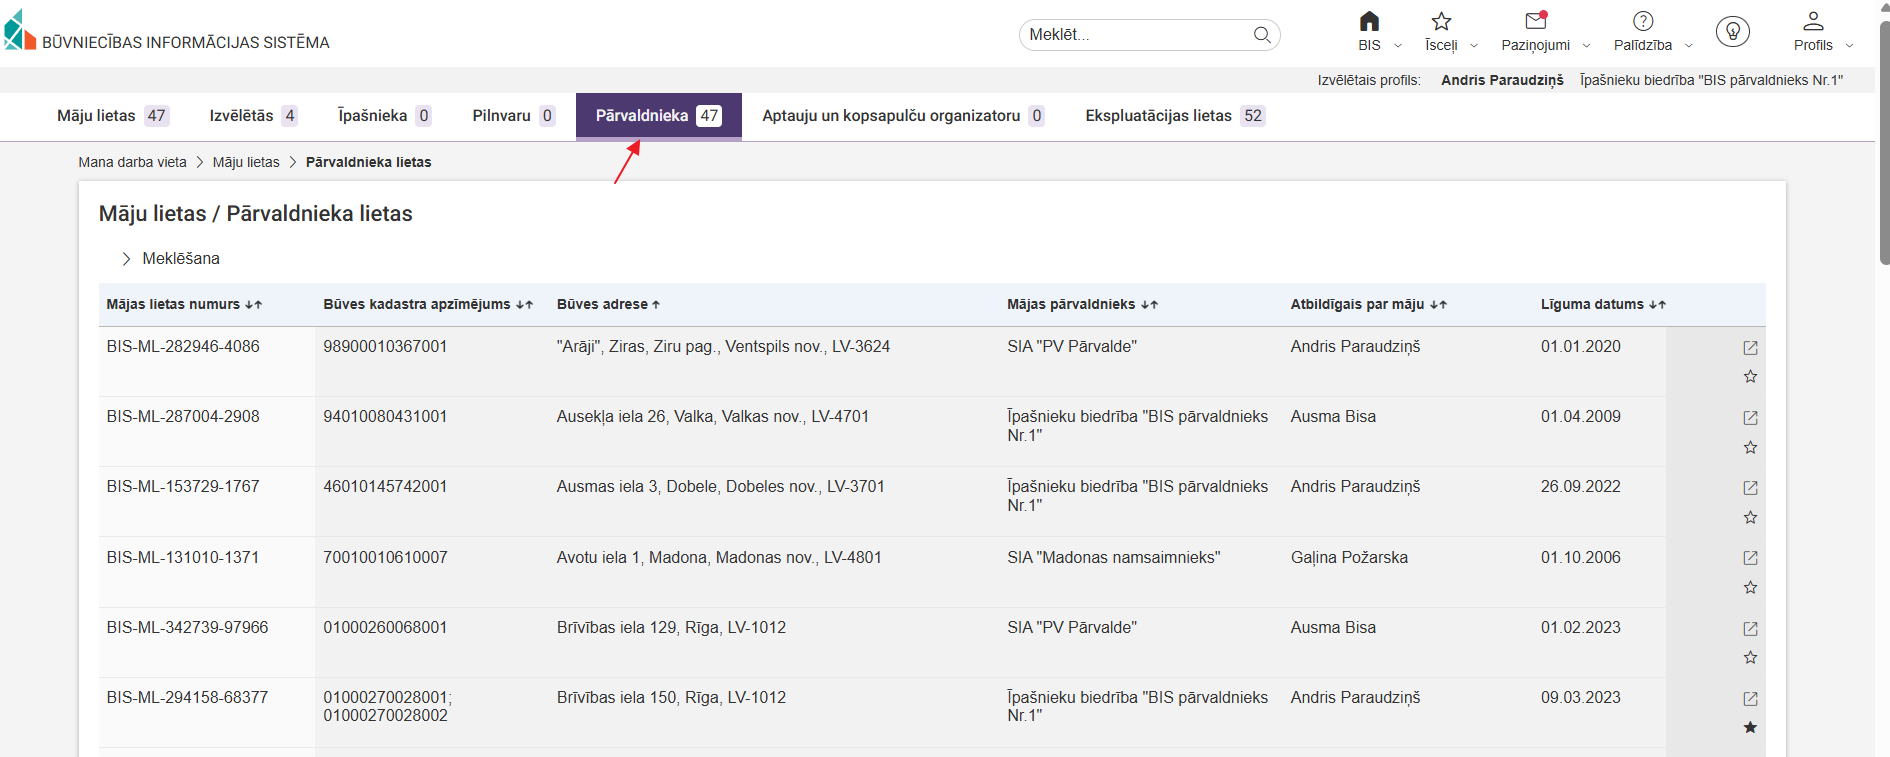1890x757 pixels.
Task: Open the BIS-ML-282946-4086 case via open icon
Action: [x=1750, y=348]
